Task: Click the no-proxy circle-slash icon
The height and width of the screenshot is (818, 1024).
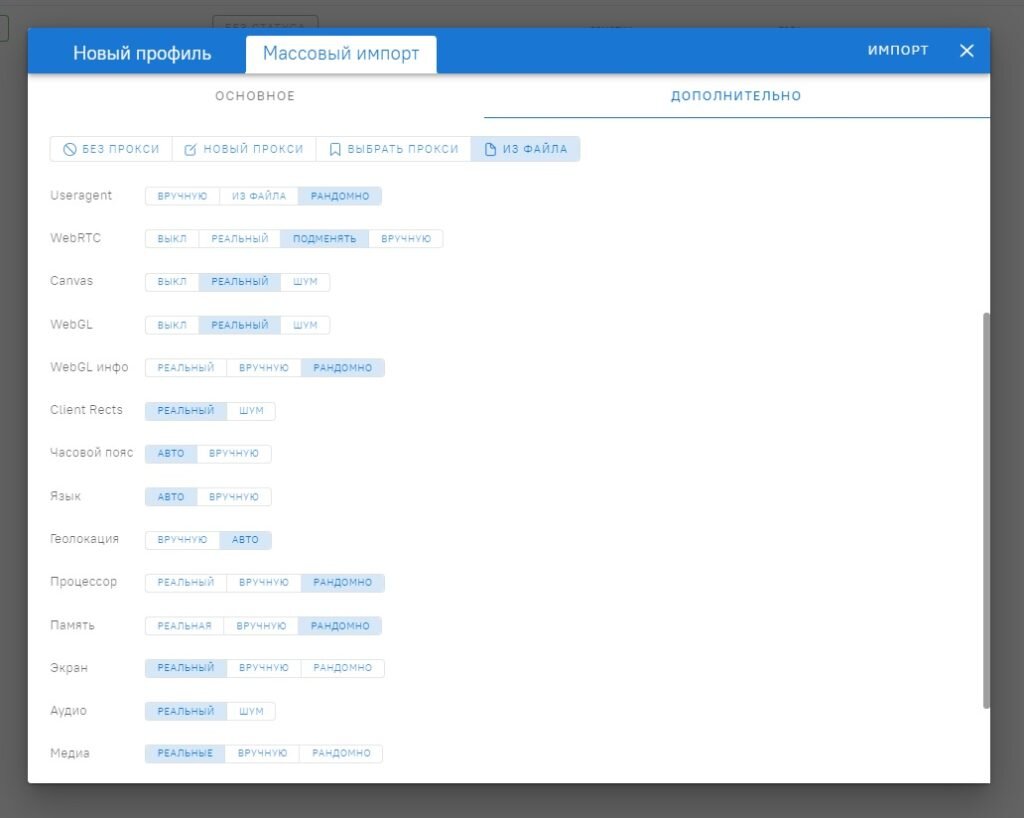Action: pyautogui.click(x=70, y=149)
